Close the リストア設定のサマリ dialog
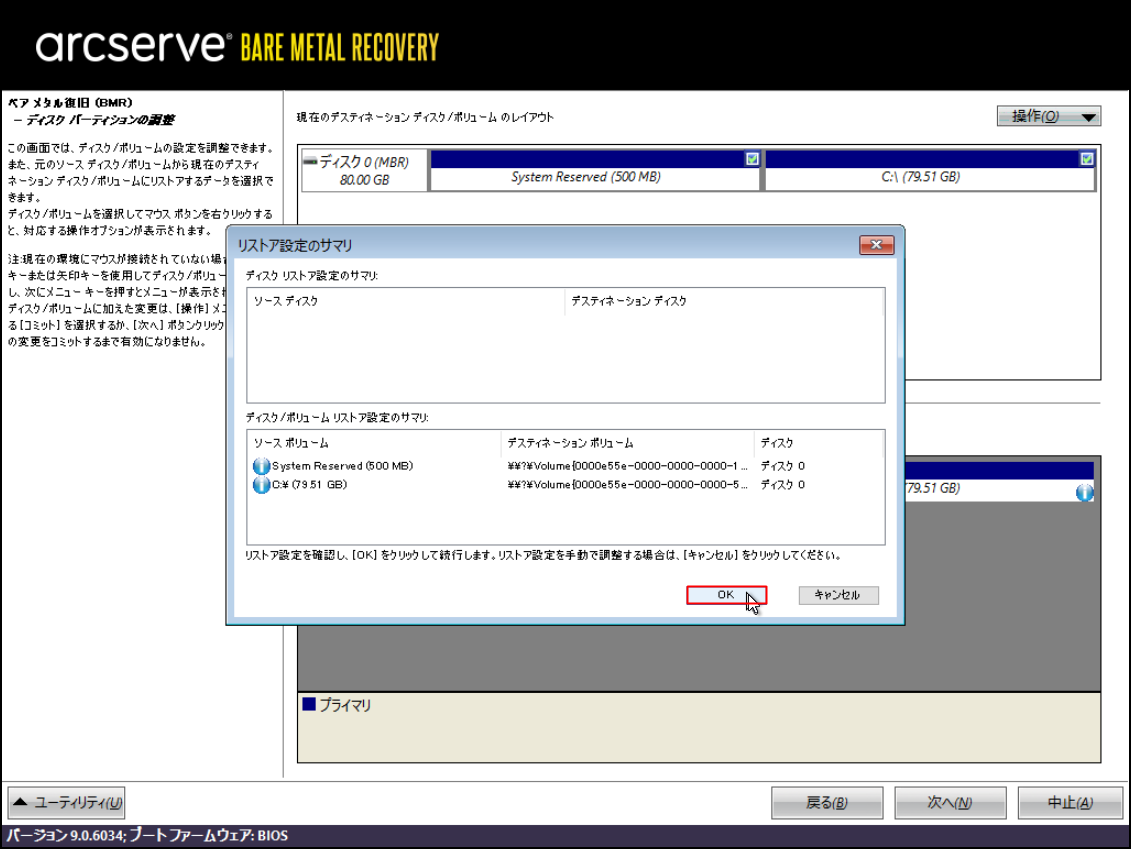This screenshot has width=1131, height=849. 876,245
